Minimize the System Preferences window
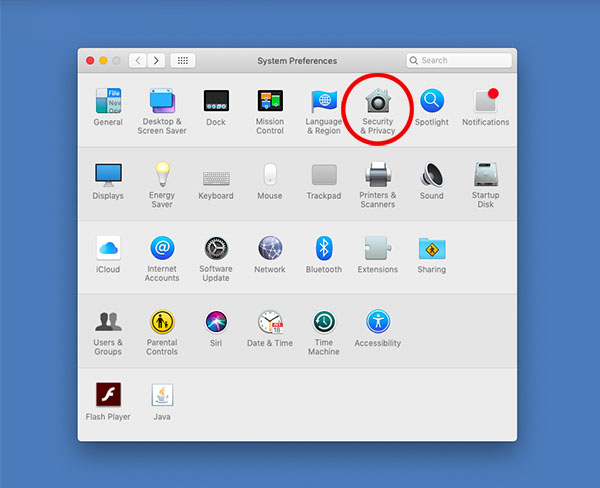The image size is (600, 488). coord(103,60)
